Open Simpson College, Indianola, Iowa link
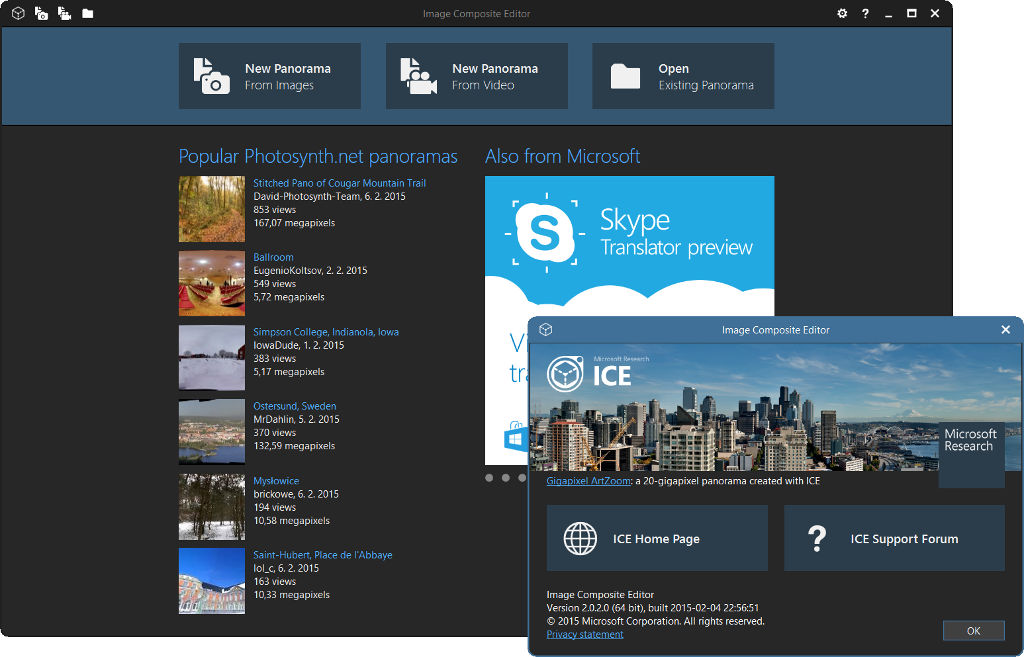The image size is (1024, 657). coord(326,332)
